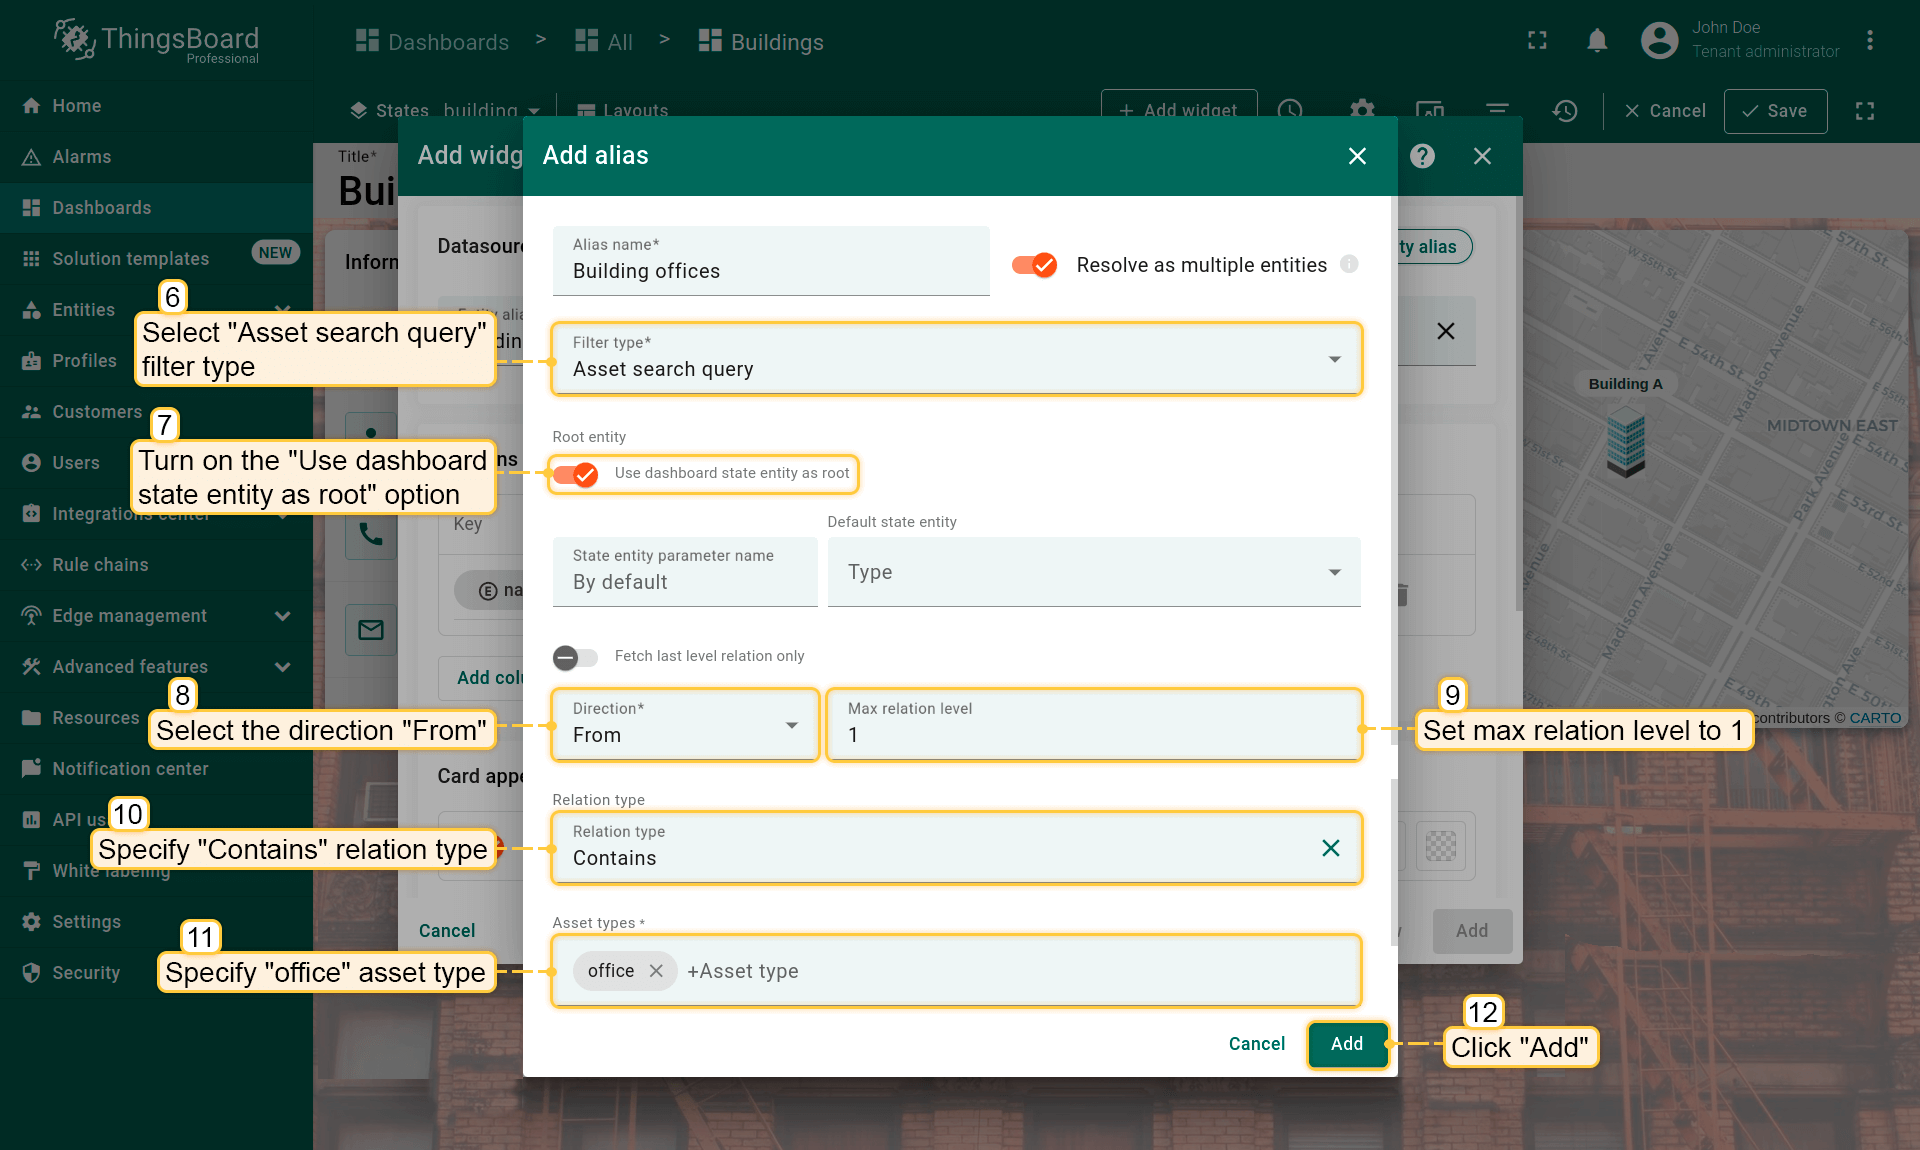Screen dimensions: 1920x1150
Task: Click the notifications bell icon
Action: pyautogui.click(x=1597, y=41)
